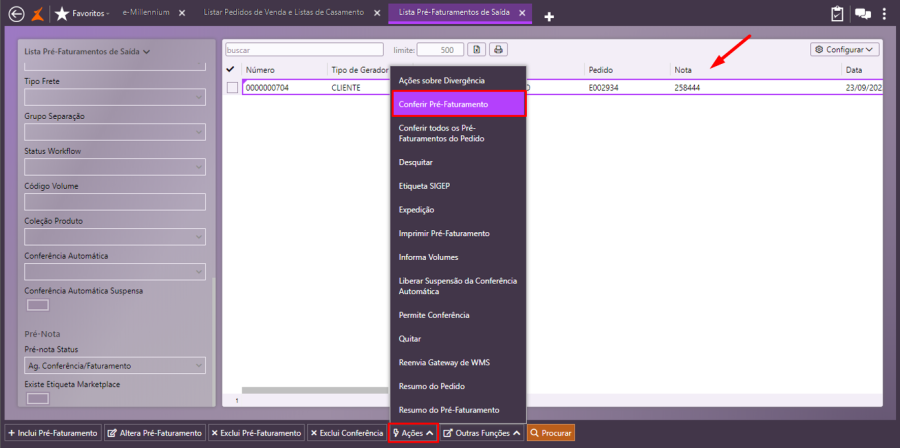
Task: Export list to spreadsheet icon
Action: pos(476,50)
